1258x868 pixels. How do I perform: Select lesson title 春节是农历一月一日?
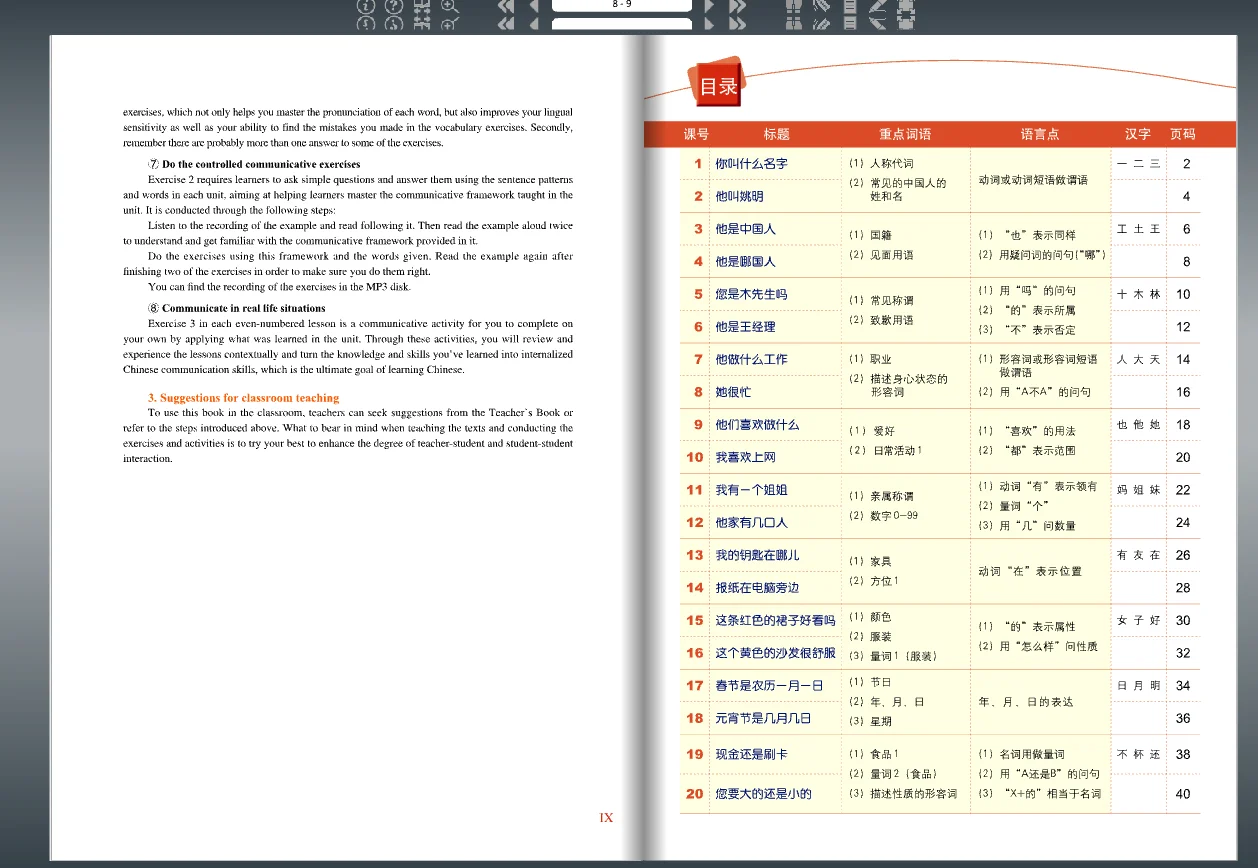click(769, 686)
